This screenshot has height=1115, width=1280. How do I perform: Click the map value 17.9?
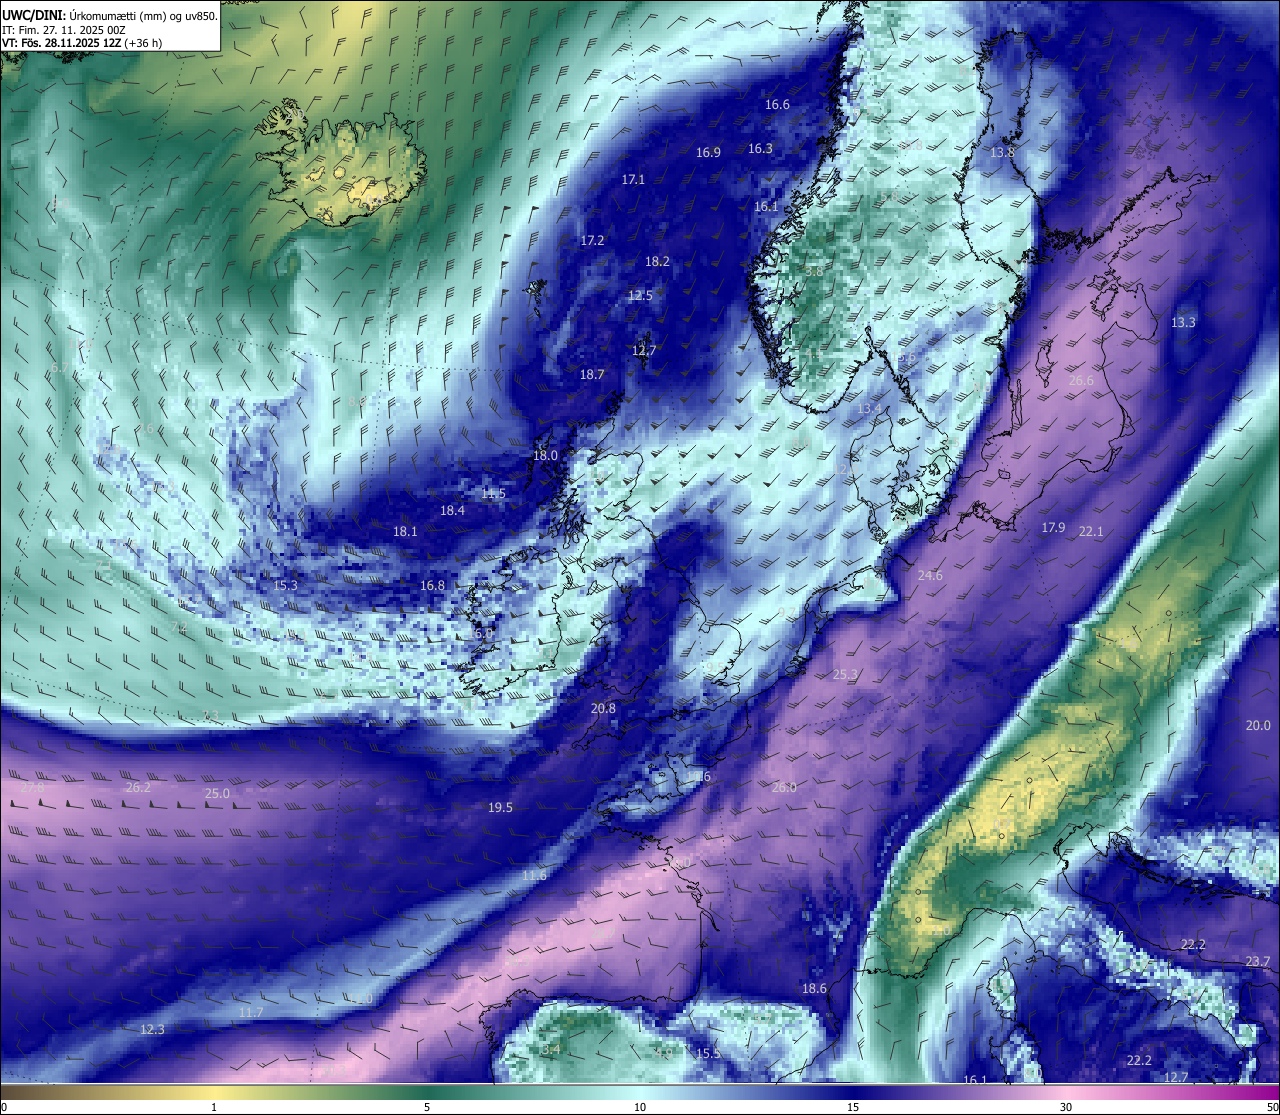[1053, 527]
